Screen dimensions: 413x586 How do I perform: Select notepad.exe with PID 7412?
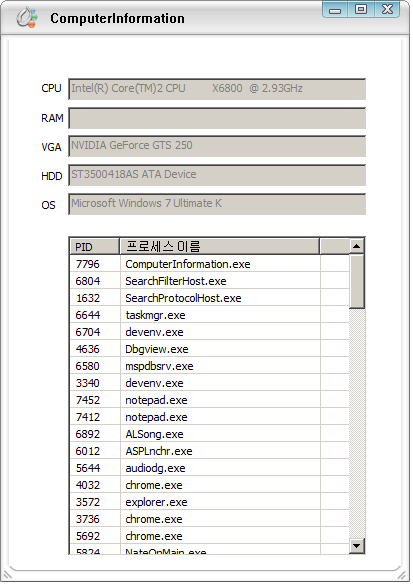point(209,417)
